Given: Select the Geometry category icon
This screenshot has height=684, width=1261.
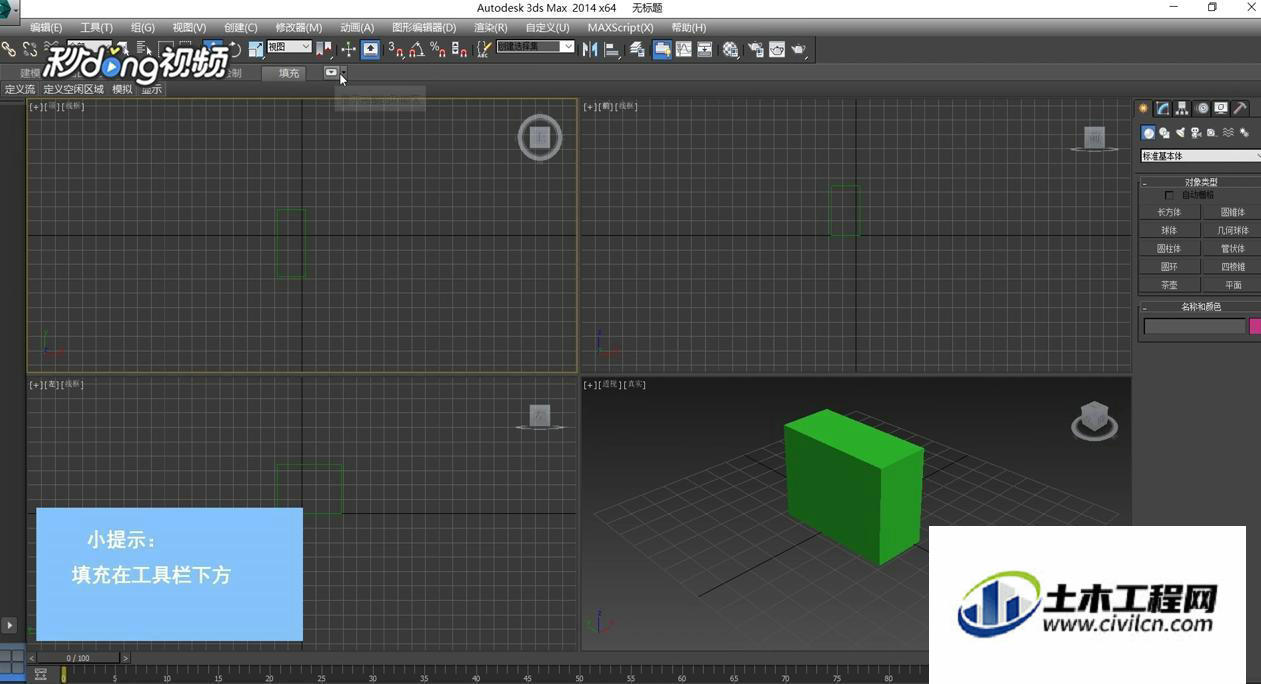Looking at the screenshot, I should pyautogui.click(x=1148, y=133).
